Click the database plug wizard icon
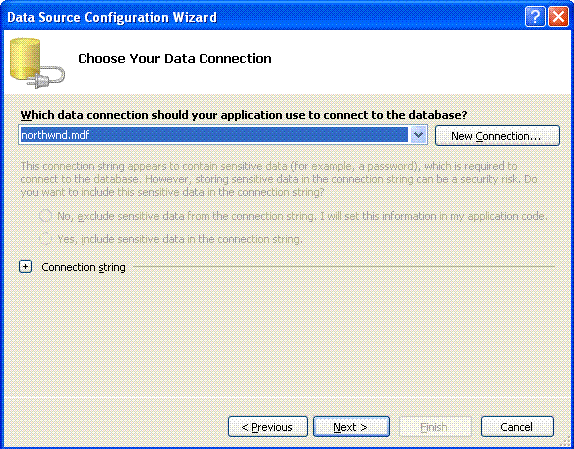This screenshot has width=574, height=449. tap(37, 63)
